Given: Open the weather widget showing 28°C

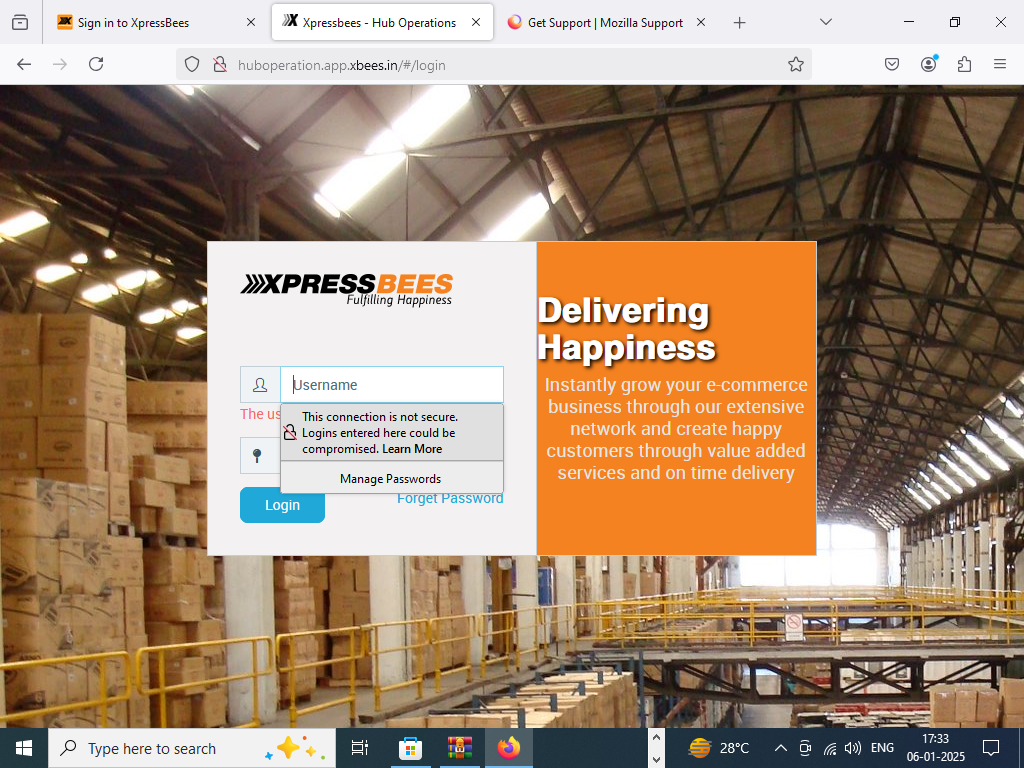Looking at the screenshot, I should coord(719,748).
